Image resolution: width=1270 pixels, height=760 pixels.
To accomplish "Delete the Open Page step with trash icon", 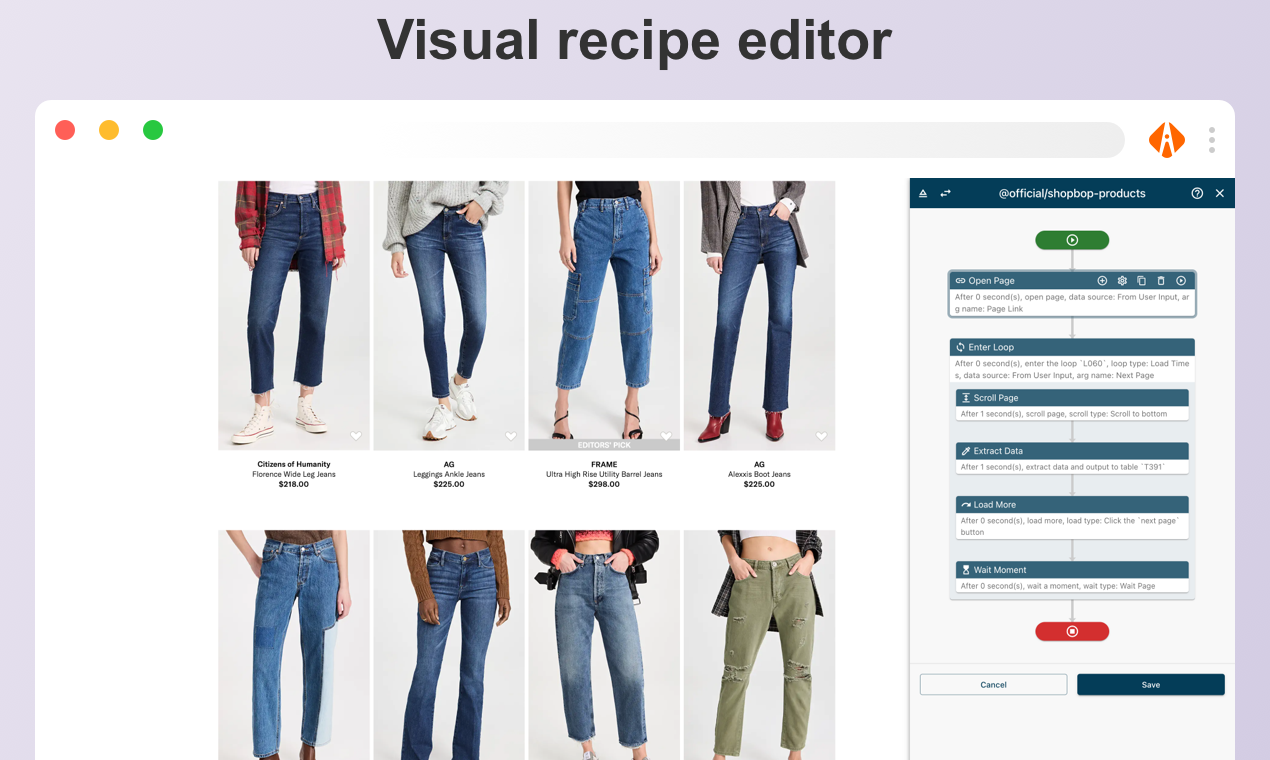I will click(x=1161, y=281).
